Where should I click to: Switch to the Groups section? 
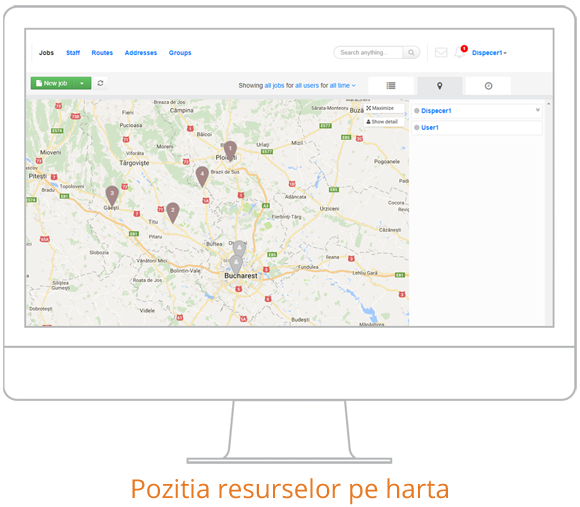tap(180, 53)
